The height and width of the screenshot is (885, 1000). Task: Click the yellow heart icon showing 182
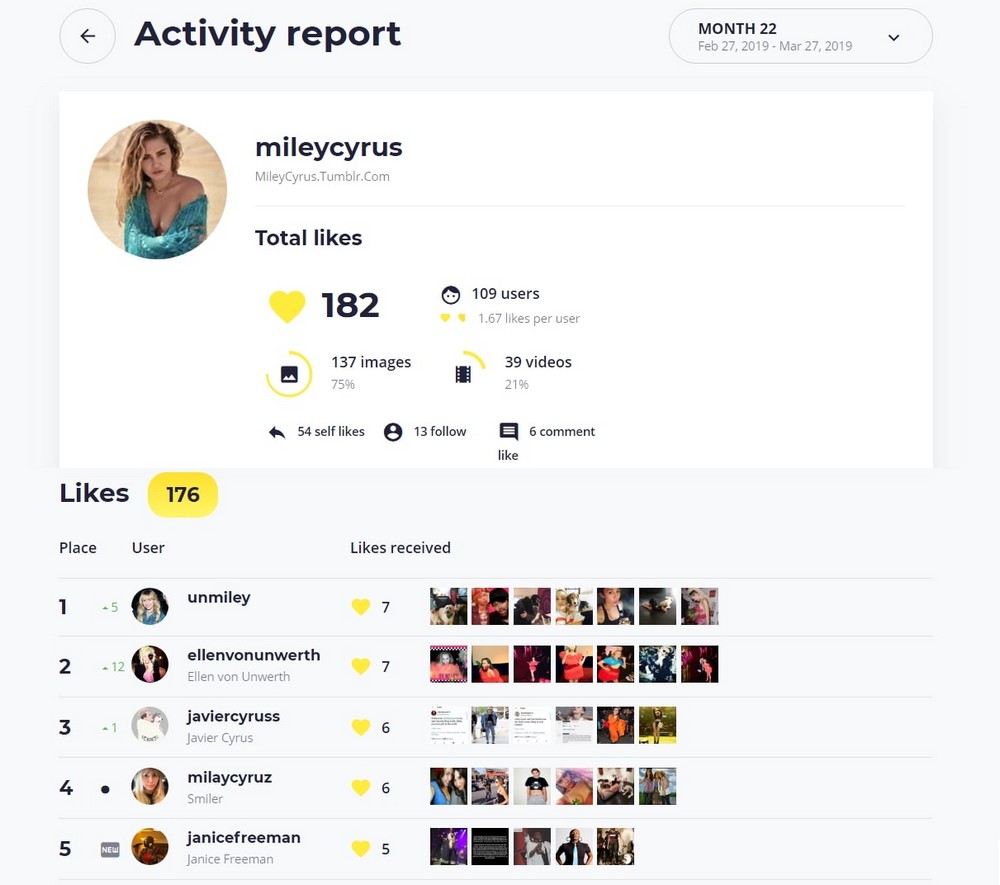click(x=287, y=306)
